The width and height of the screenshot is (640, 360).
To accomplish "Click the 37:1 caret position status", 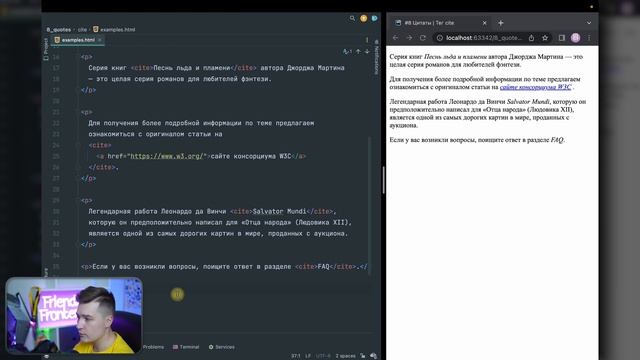I will tap(296, 356).
